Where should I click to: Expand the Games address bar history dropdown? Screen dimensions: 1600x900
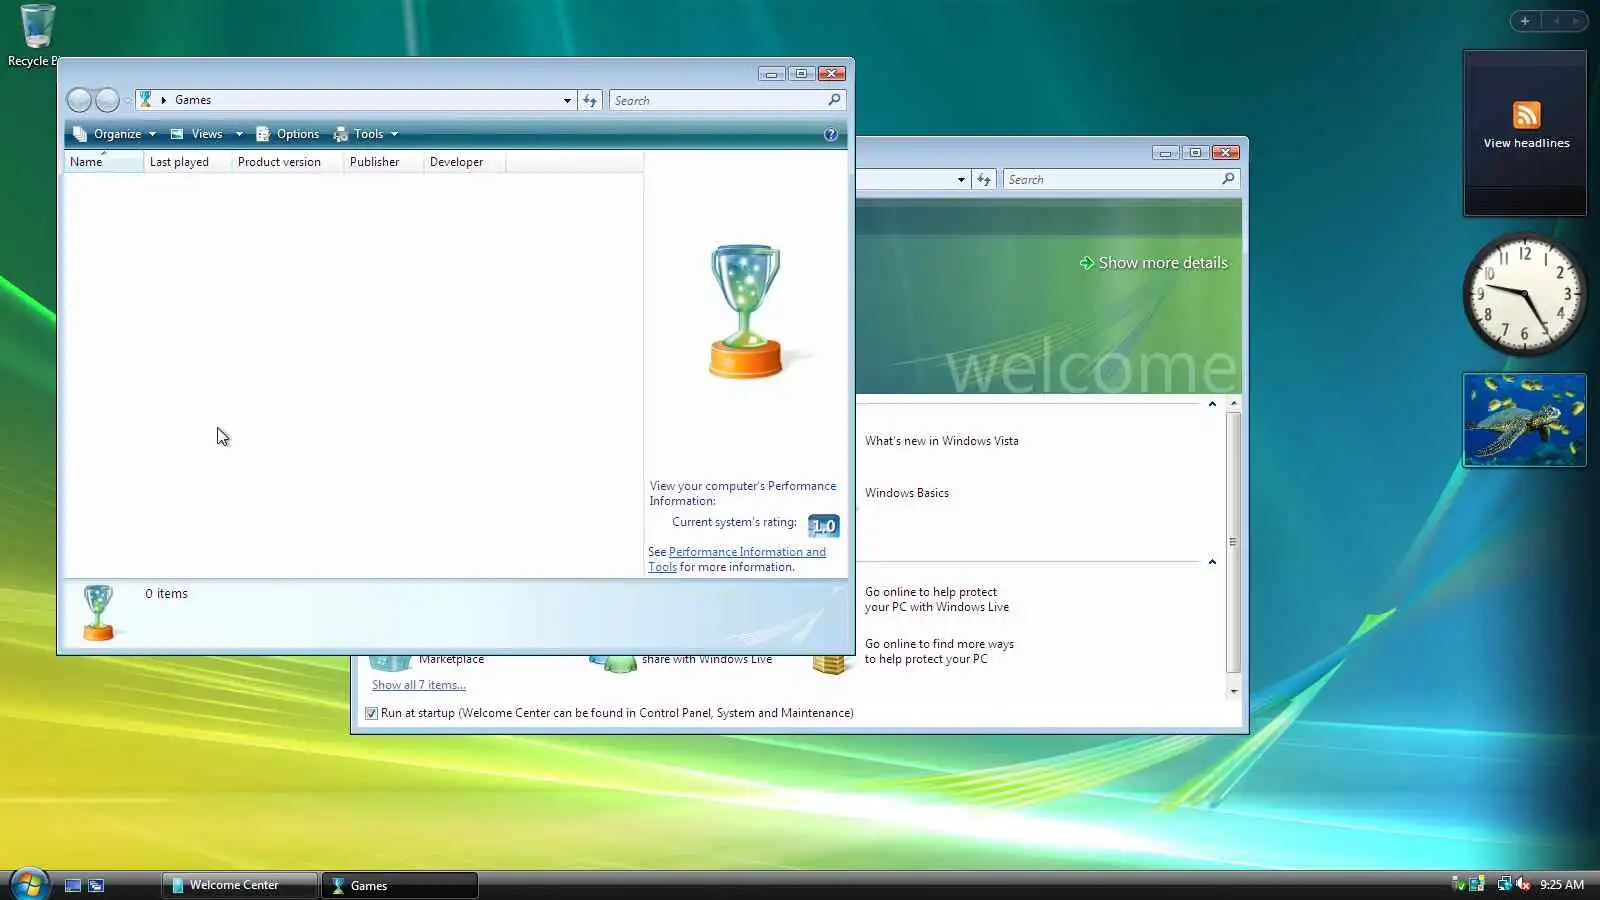point(567,100)
